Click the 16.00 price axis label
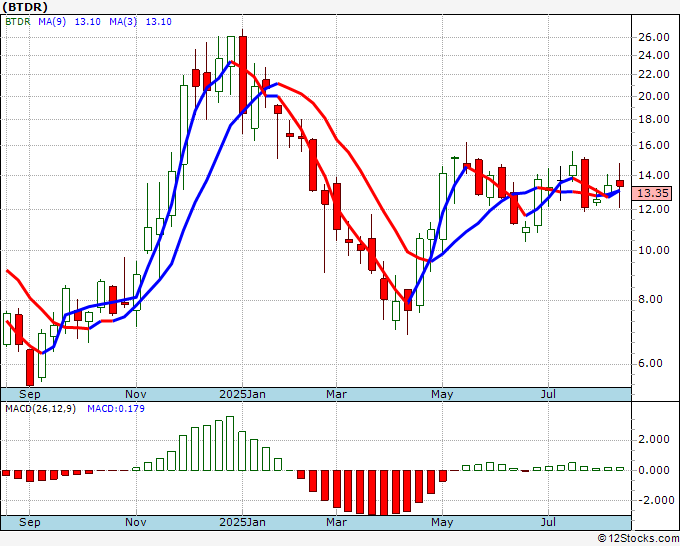Viewport: 680px width, 546px height. point(654,146)
